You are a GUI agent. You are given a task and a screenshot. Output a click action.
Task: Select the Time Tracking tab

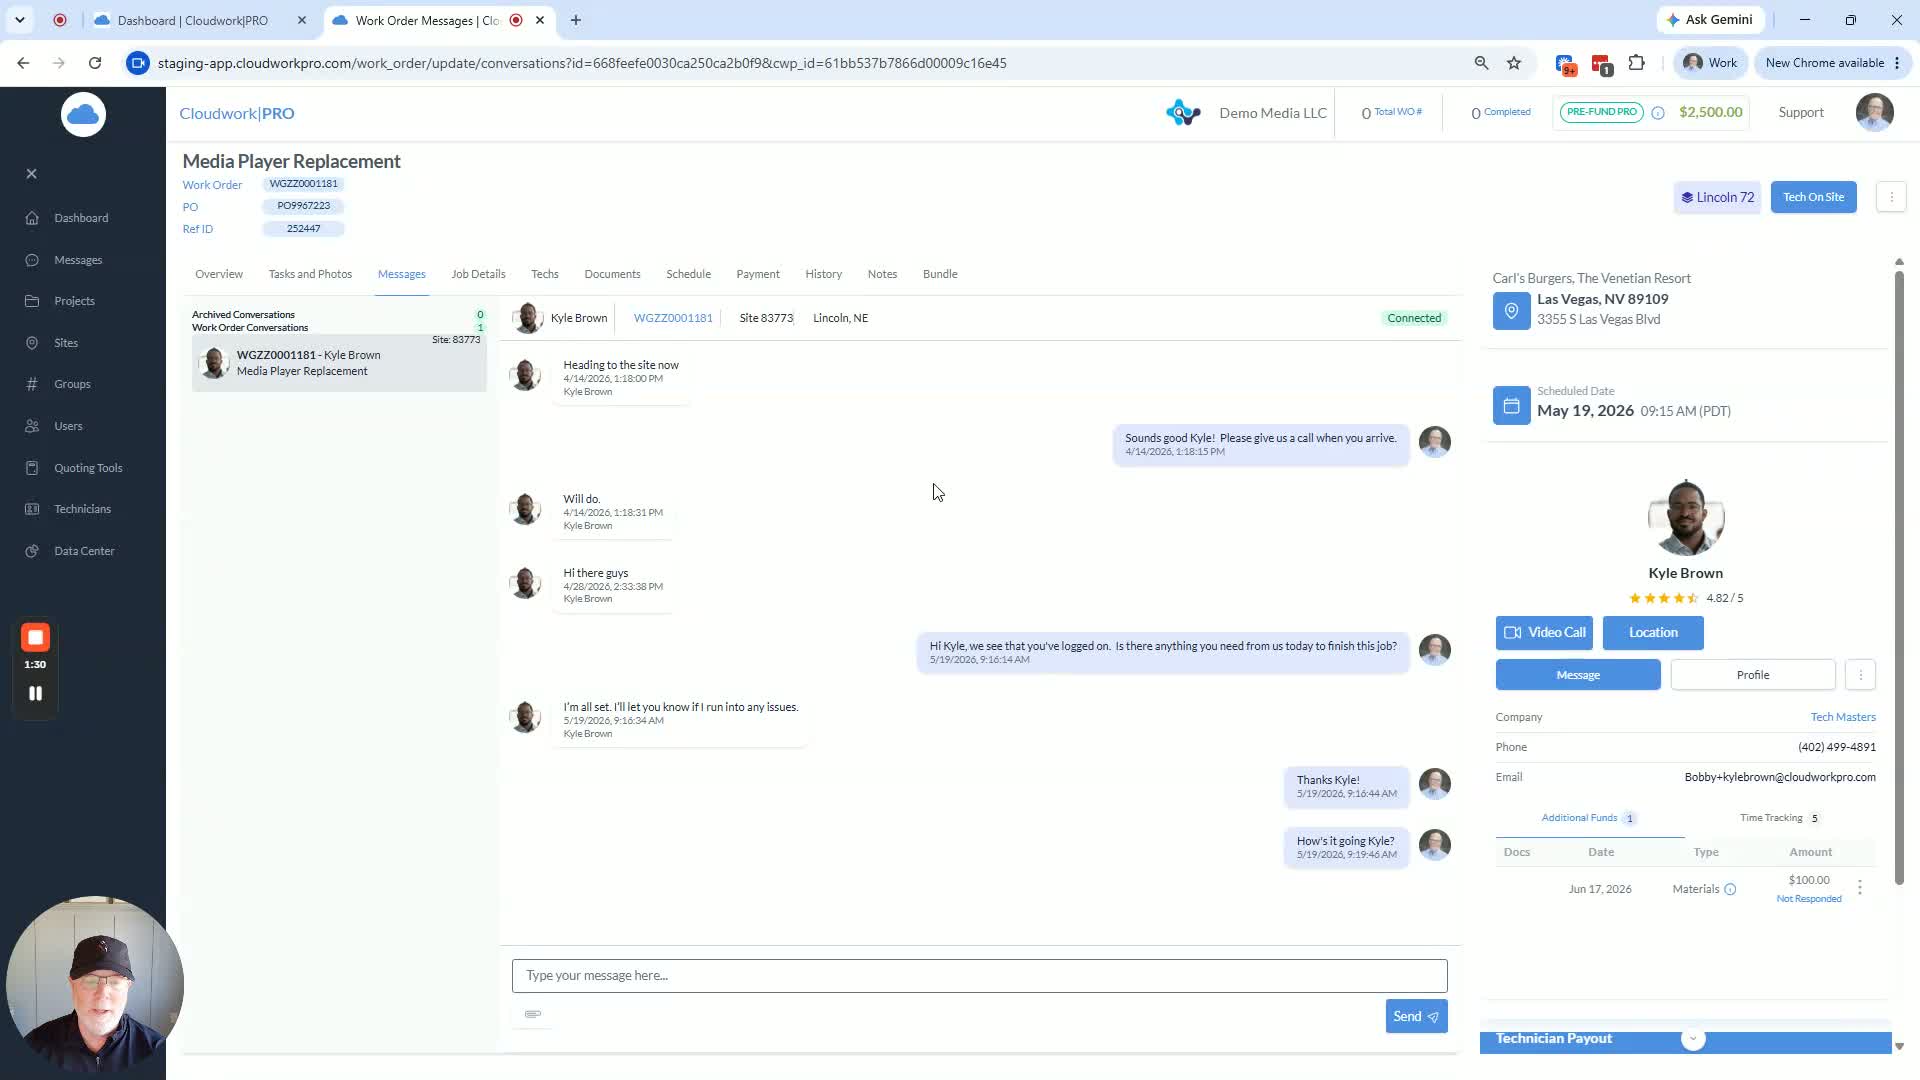(x=1780, y=818)
